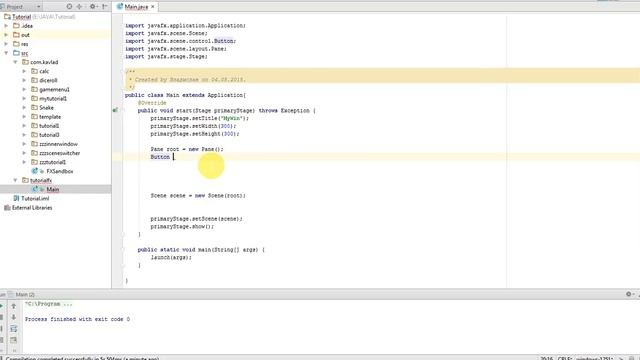The image size is (640, 360).
Task: Click scroll from source target icon
Action: pyautogui.click(x=69, y=7)
